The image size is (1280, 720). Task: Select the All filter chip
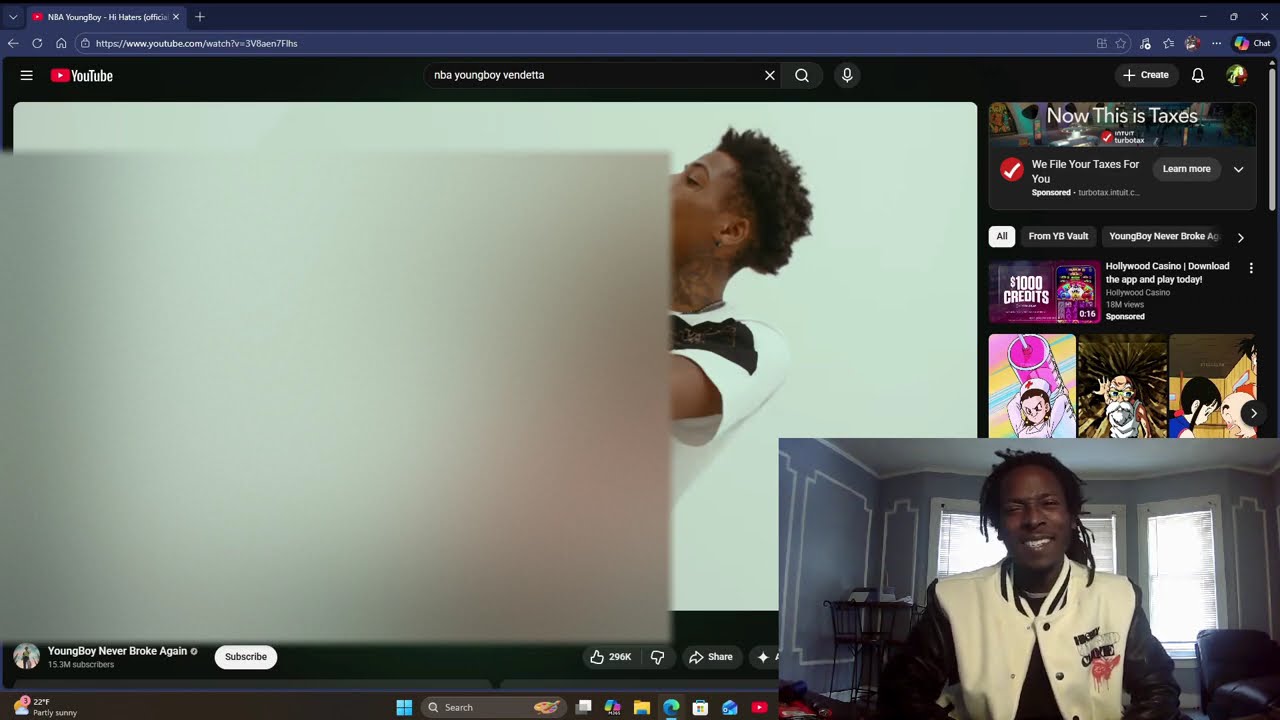tap(1002, 237)
